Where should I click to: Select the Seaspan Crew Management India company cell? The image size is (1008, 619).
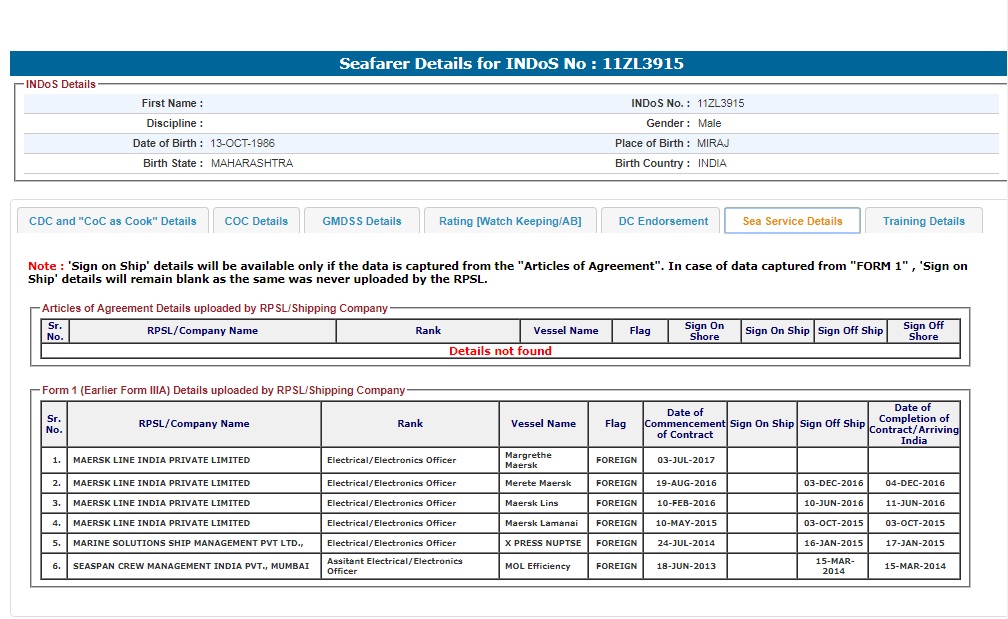pyautogui.click(x=191, y=566)
